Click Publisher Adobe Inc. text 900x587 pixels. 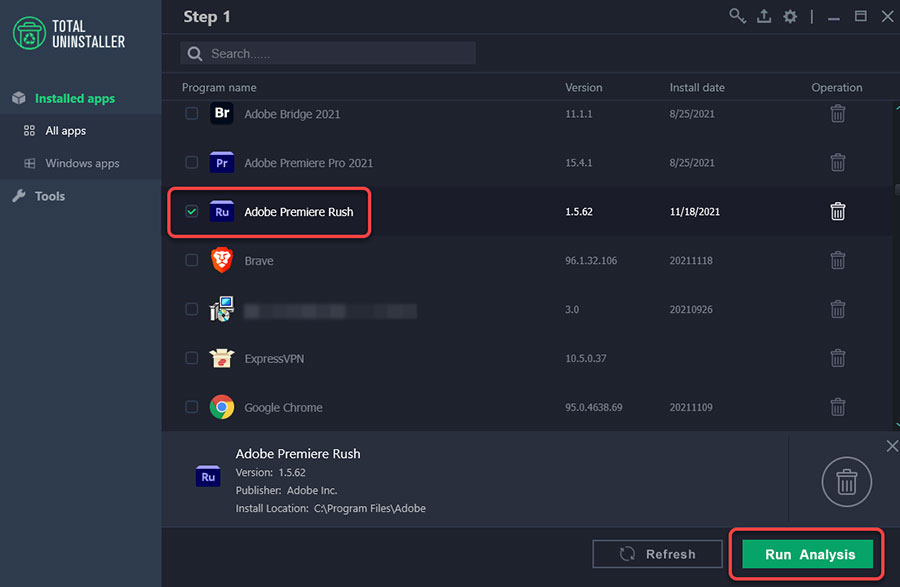(x=286, y=491)
